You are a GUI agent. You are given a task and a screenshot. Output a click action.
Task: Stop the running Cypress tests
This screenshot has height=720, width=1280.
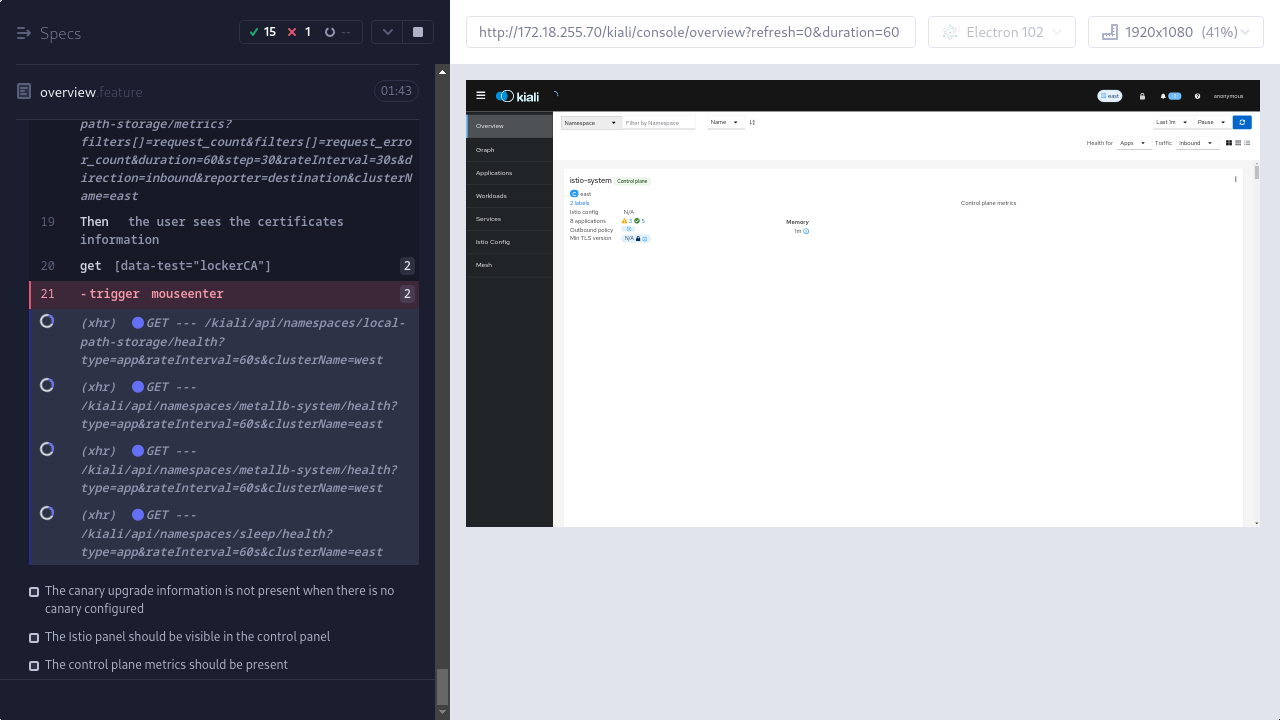[x=418, y=32]
